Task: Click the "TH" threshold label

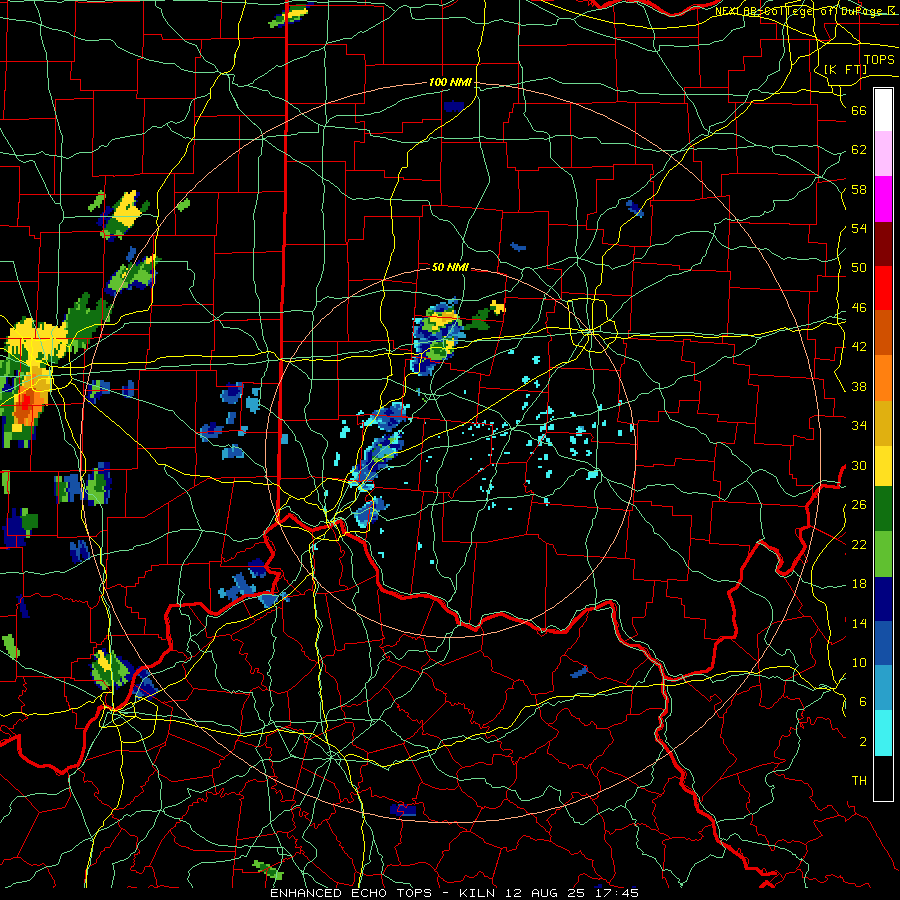Action: pyautogui.click(x=859, y=781)
